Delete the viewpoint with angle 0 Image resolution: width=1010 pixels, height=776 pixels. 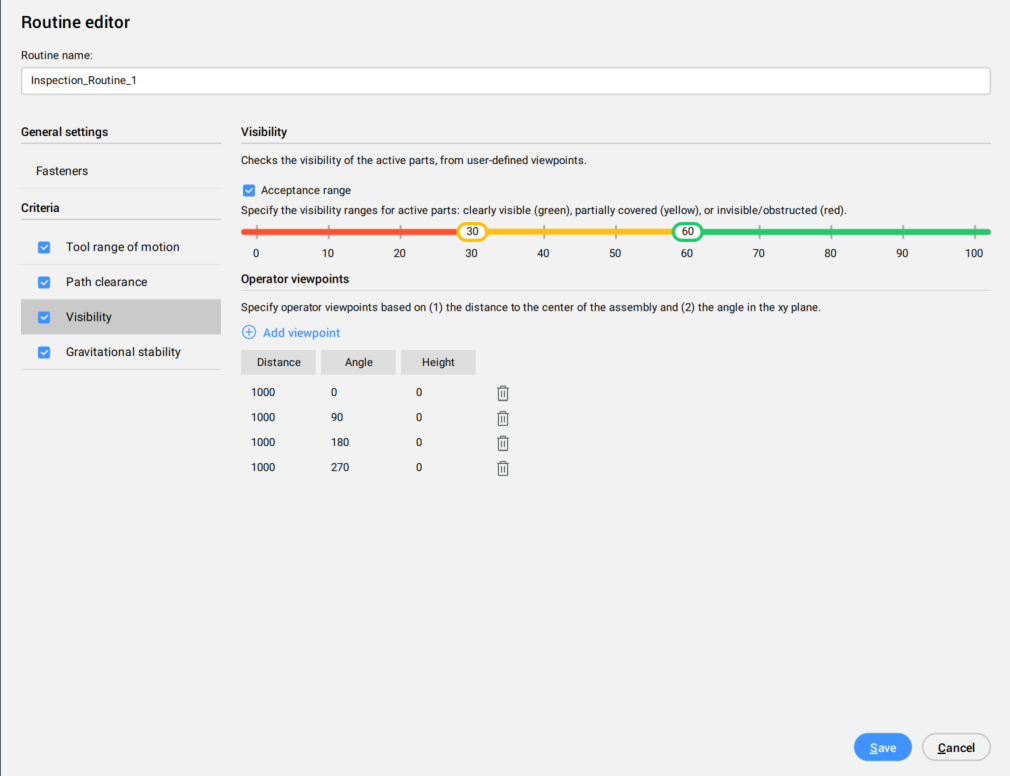[503, 393]
